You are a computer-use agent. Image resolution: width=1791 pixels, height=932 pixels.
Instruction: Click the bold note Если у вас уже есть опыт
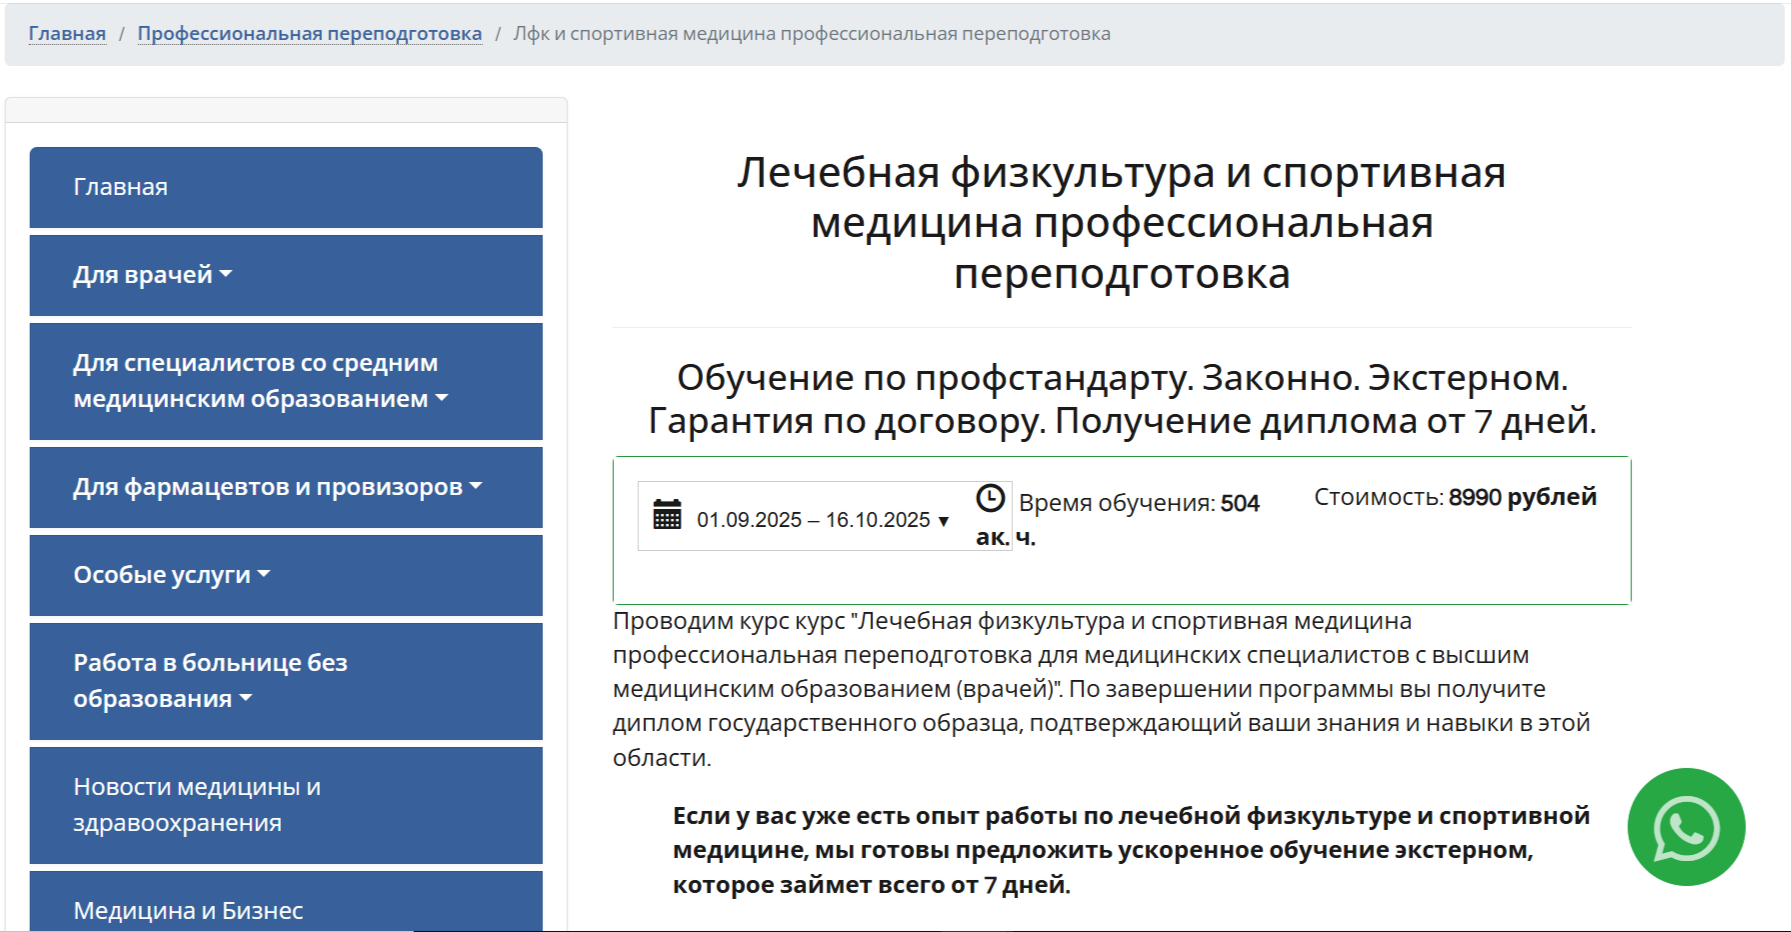[x=1131, y=850]
